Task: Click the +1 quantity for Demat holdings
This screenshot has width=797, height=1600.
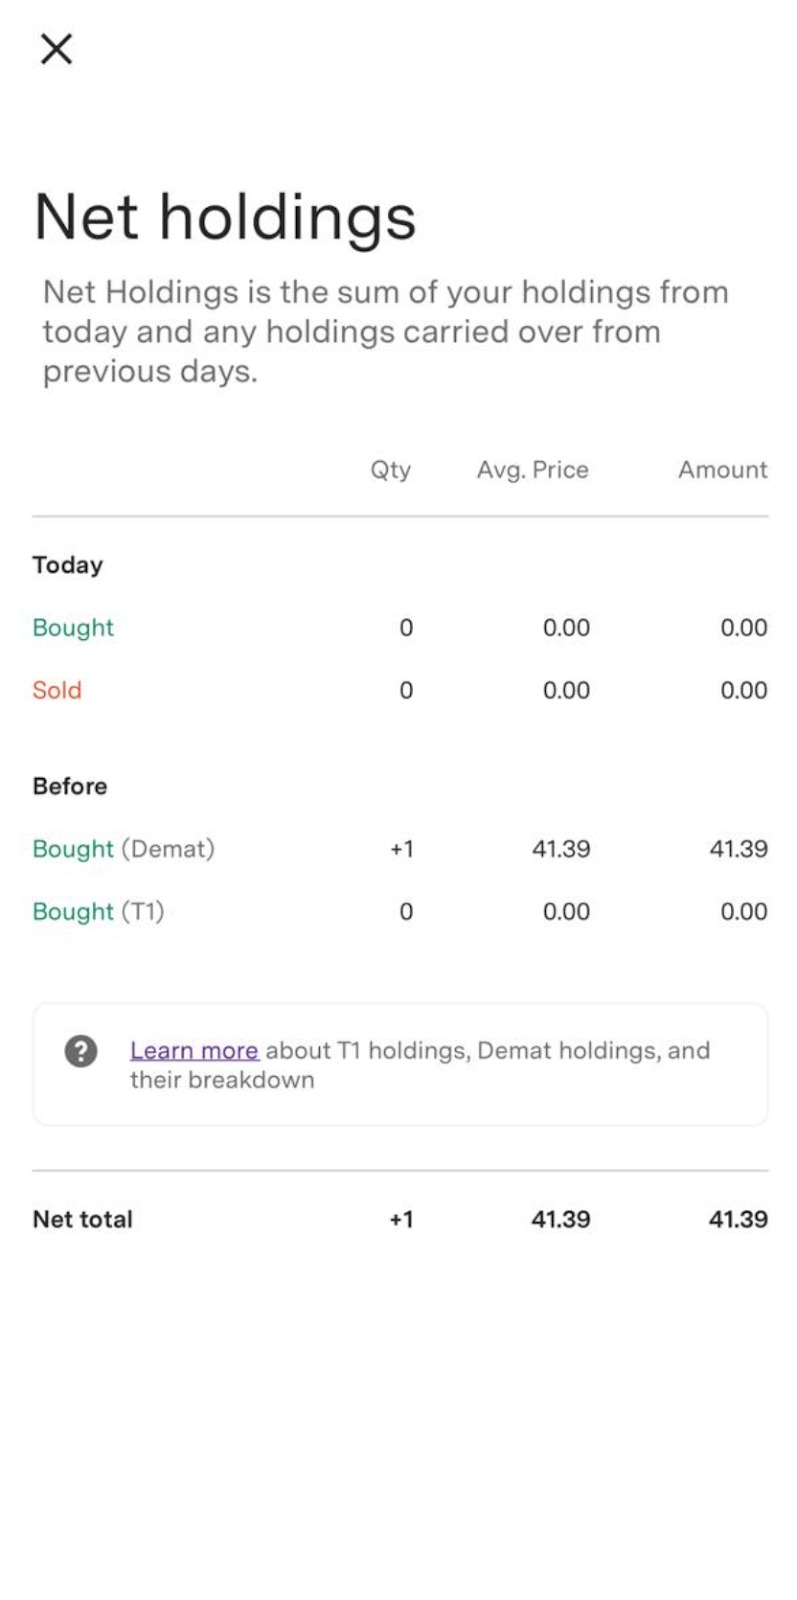Action: click(401, 849)
